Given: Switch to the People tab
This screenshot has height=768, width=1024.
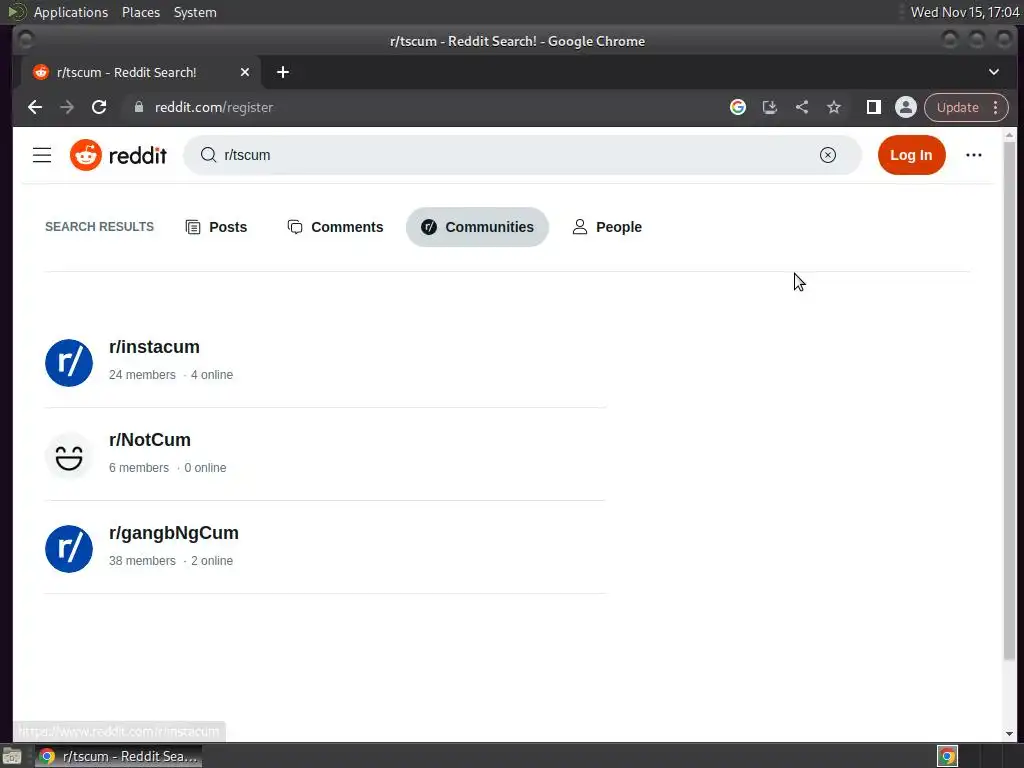Looking at the screenshot, I should (607, 227).
